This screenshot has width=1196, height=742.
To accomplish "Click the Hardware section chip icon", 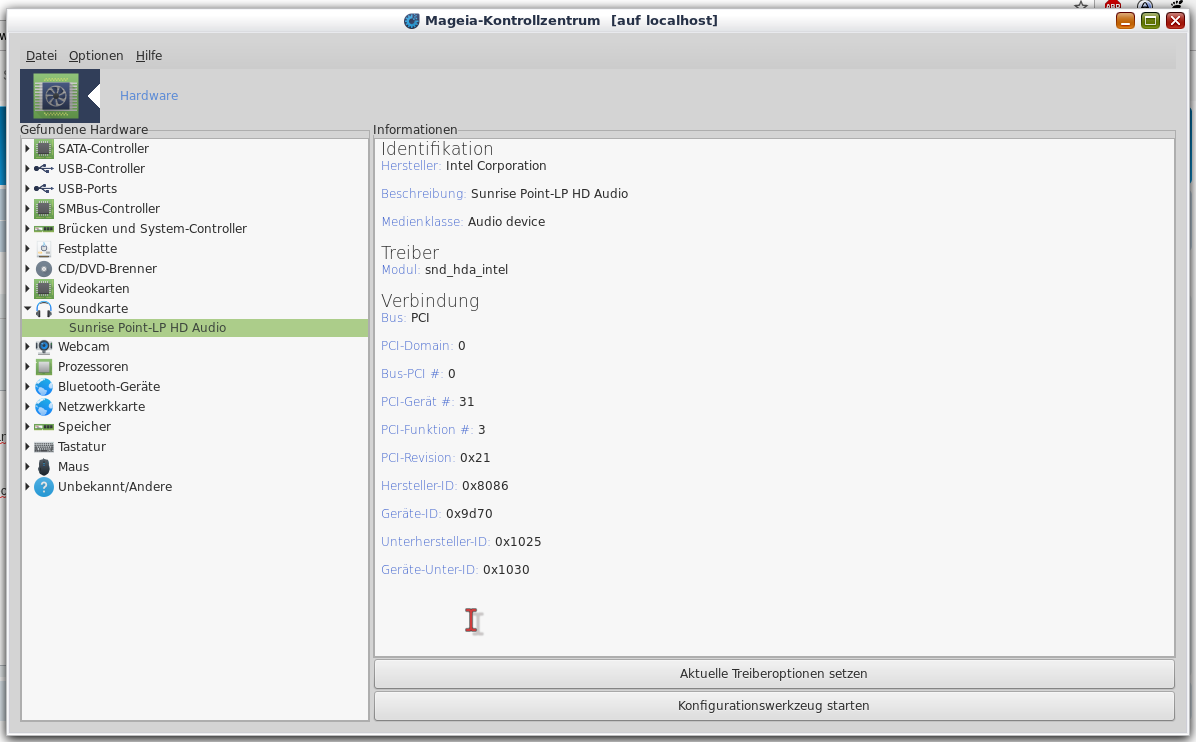I will [x=56, y=96].
